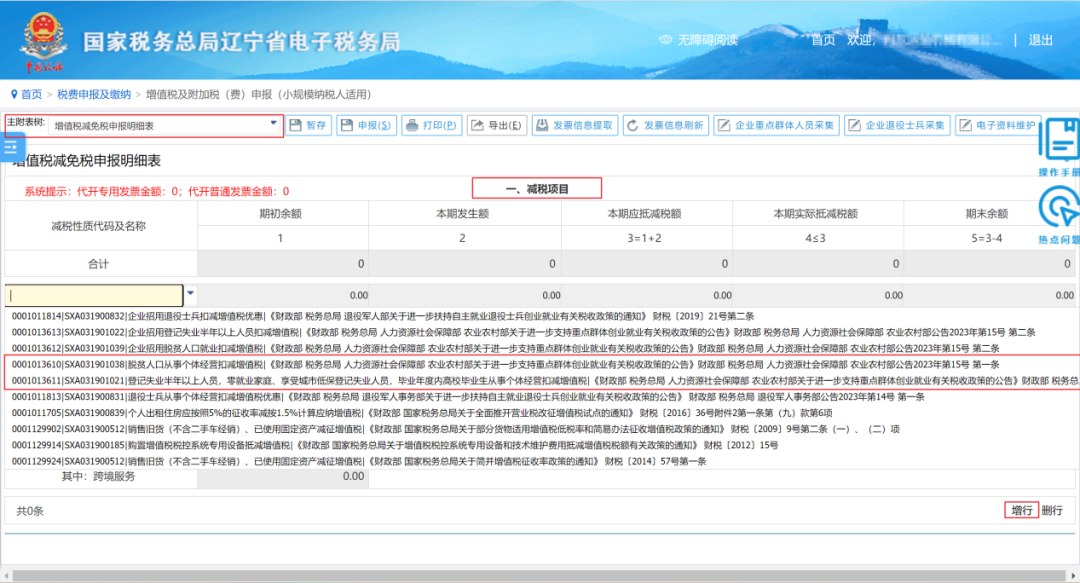This screenshot has height=583, width=1080.
Task: Select option 0001129902 销售旧货
Action: click(x=455, y=429)
